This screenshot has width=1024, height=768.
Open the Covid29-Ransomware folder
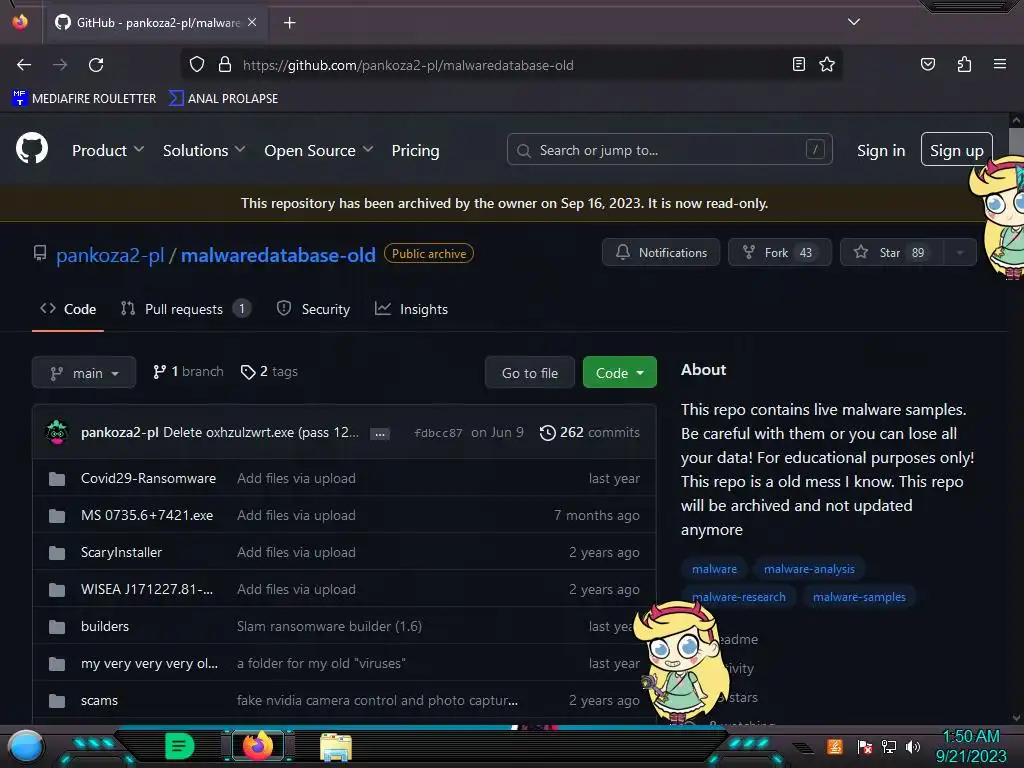pyautogui.click(x=148, y=478)
